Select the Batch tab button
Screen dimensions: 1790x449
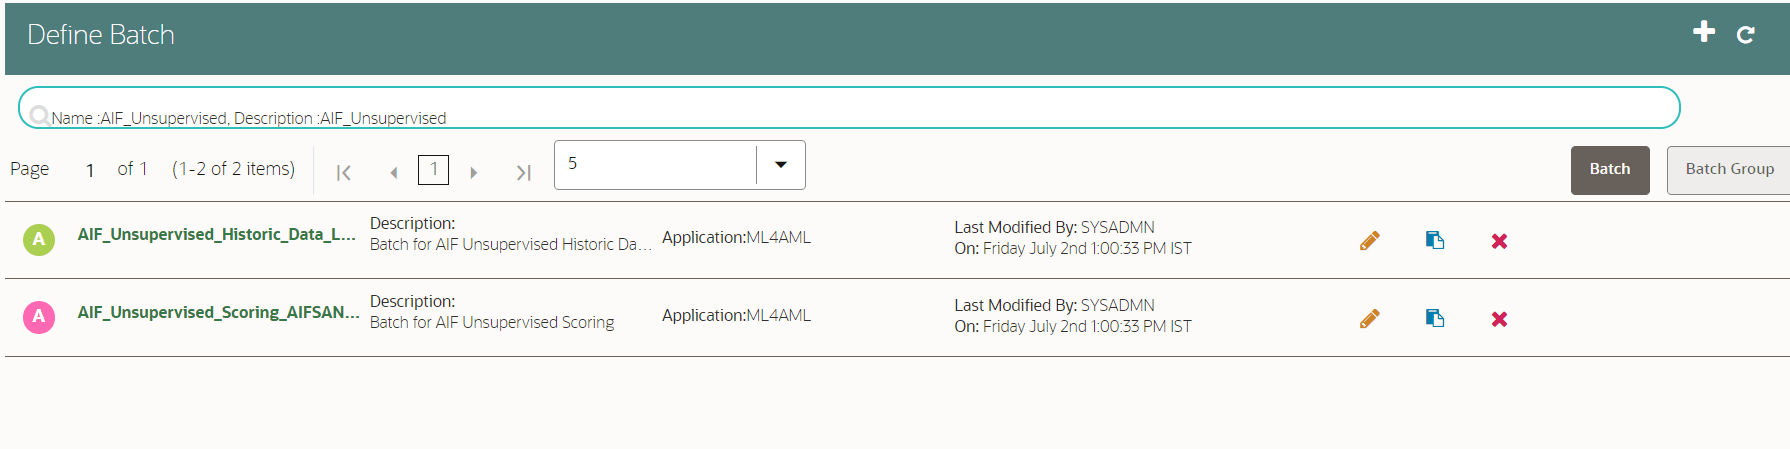(1610, 170)
